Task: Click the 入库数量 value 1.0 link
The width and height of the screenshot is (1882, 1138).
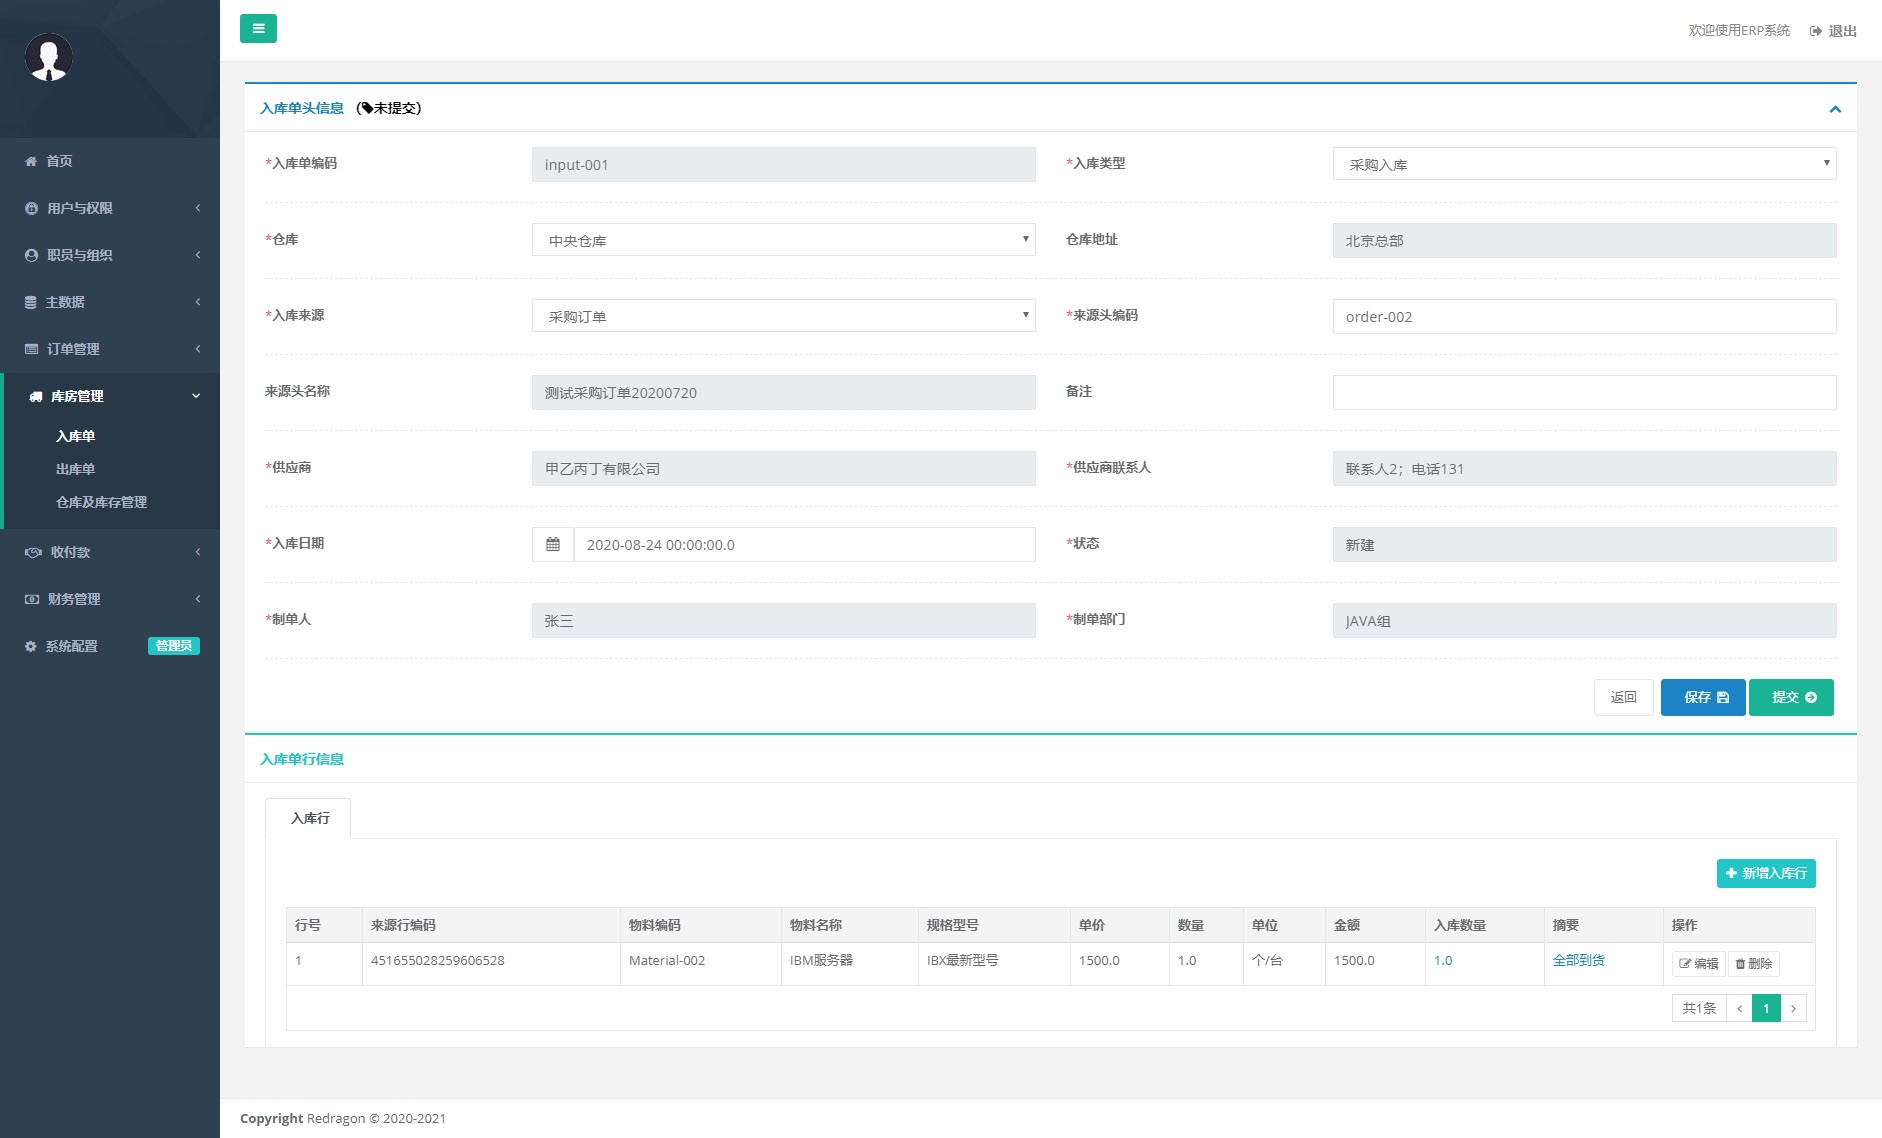Action: [x=1443, y=960]
